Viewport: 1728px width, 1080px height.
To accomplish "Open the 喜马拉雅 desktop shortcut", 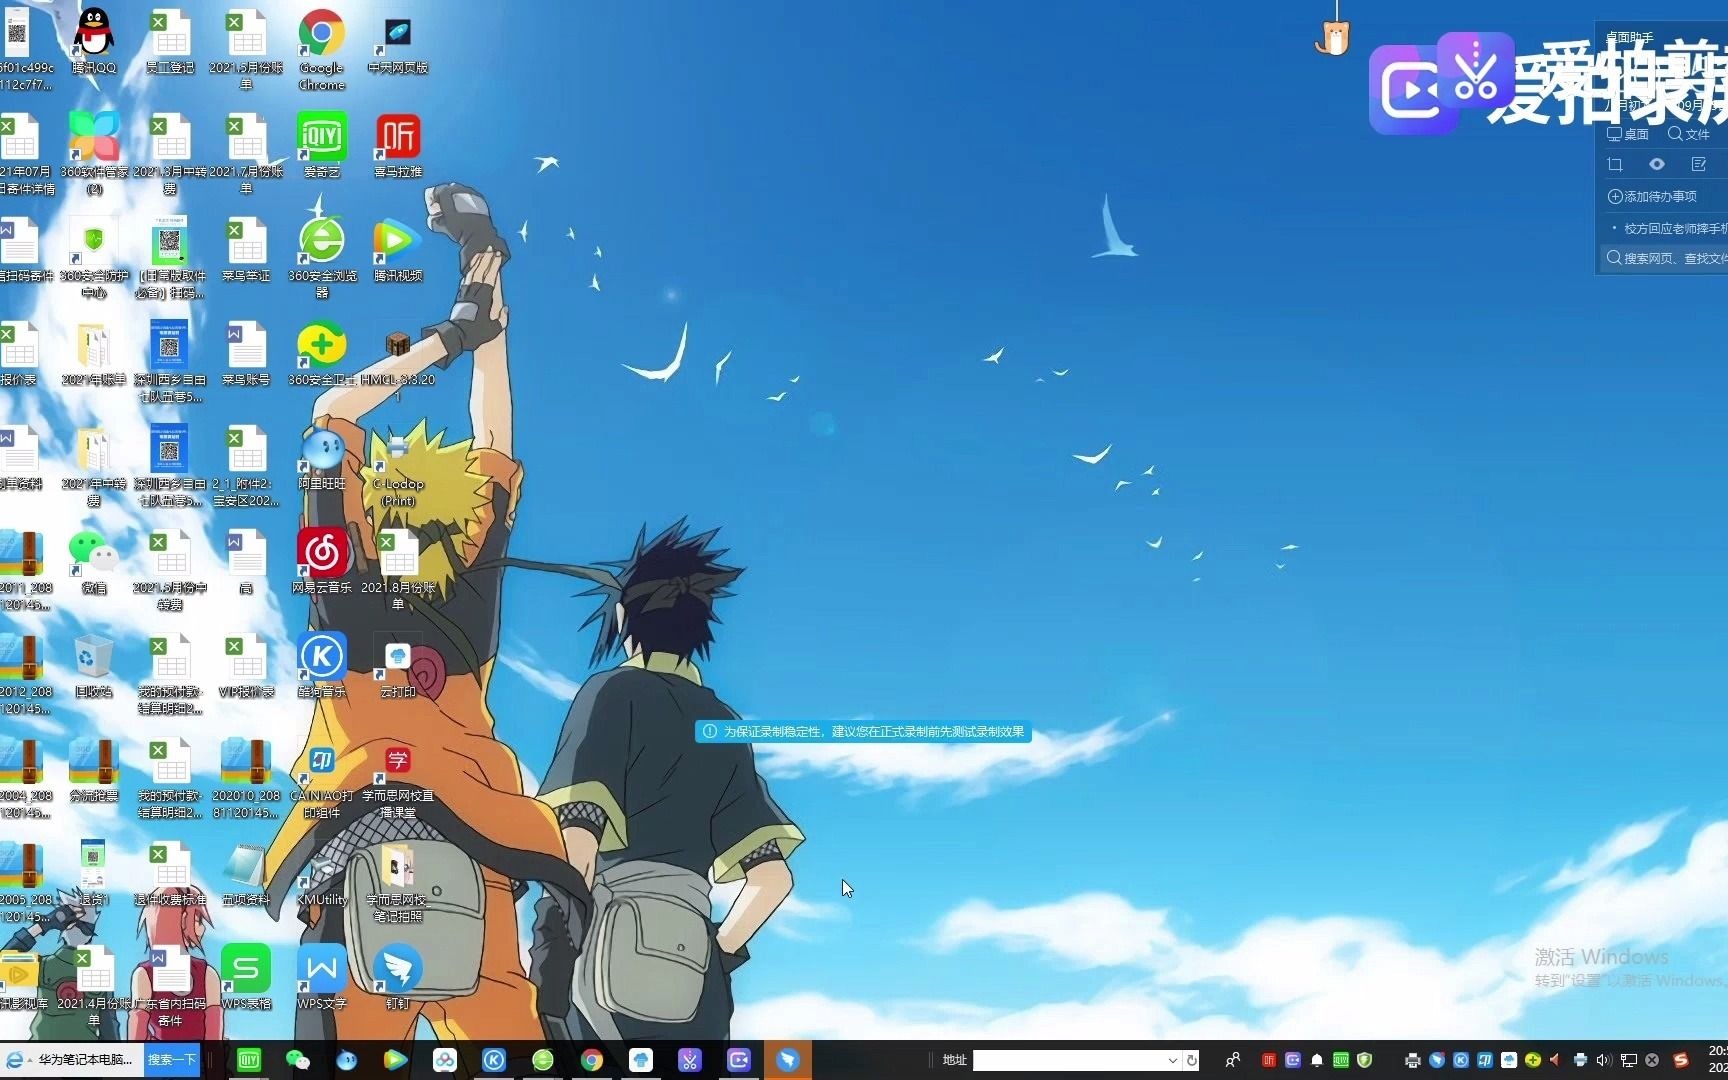I will click(x=398, y=146).
